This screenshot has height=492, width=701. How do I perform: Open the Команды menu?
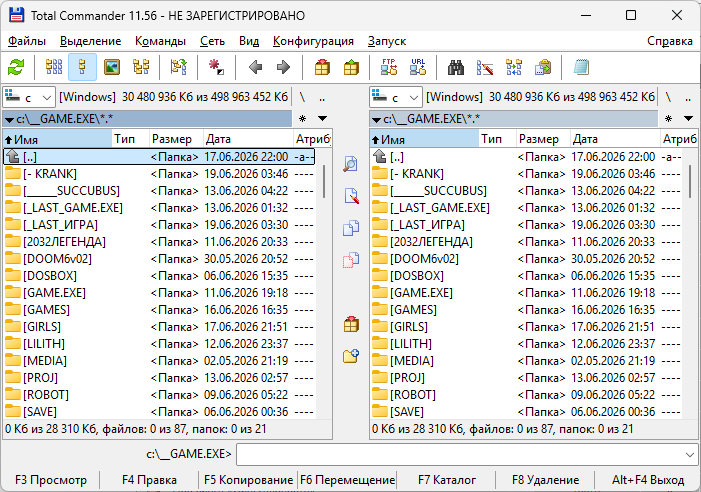pyautogui.click(x=160, y=41)
